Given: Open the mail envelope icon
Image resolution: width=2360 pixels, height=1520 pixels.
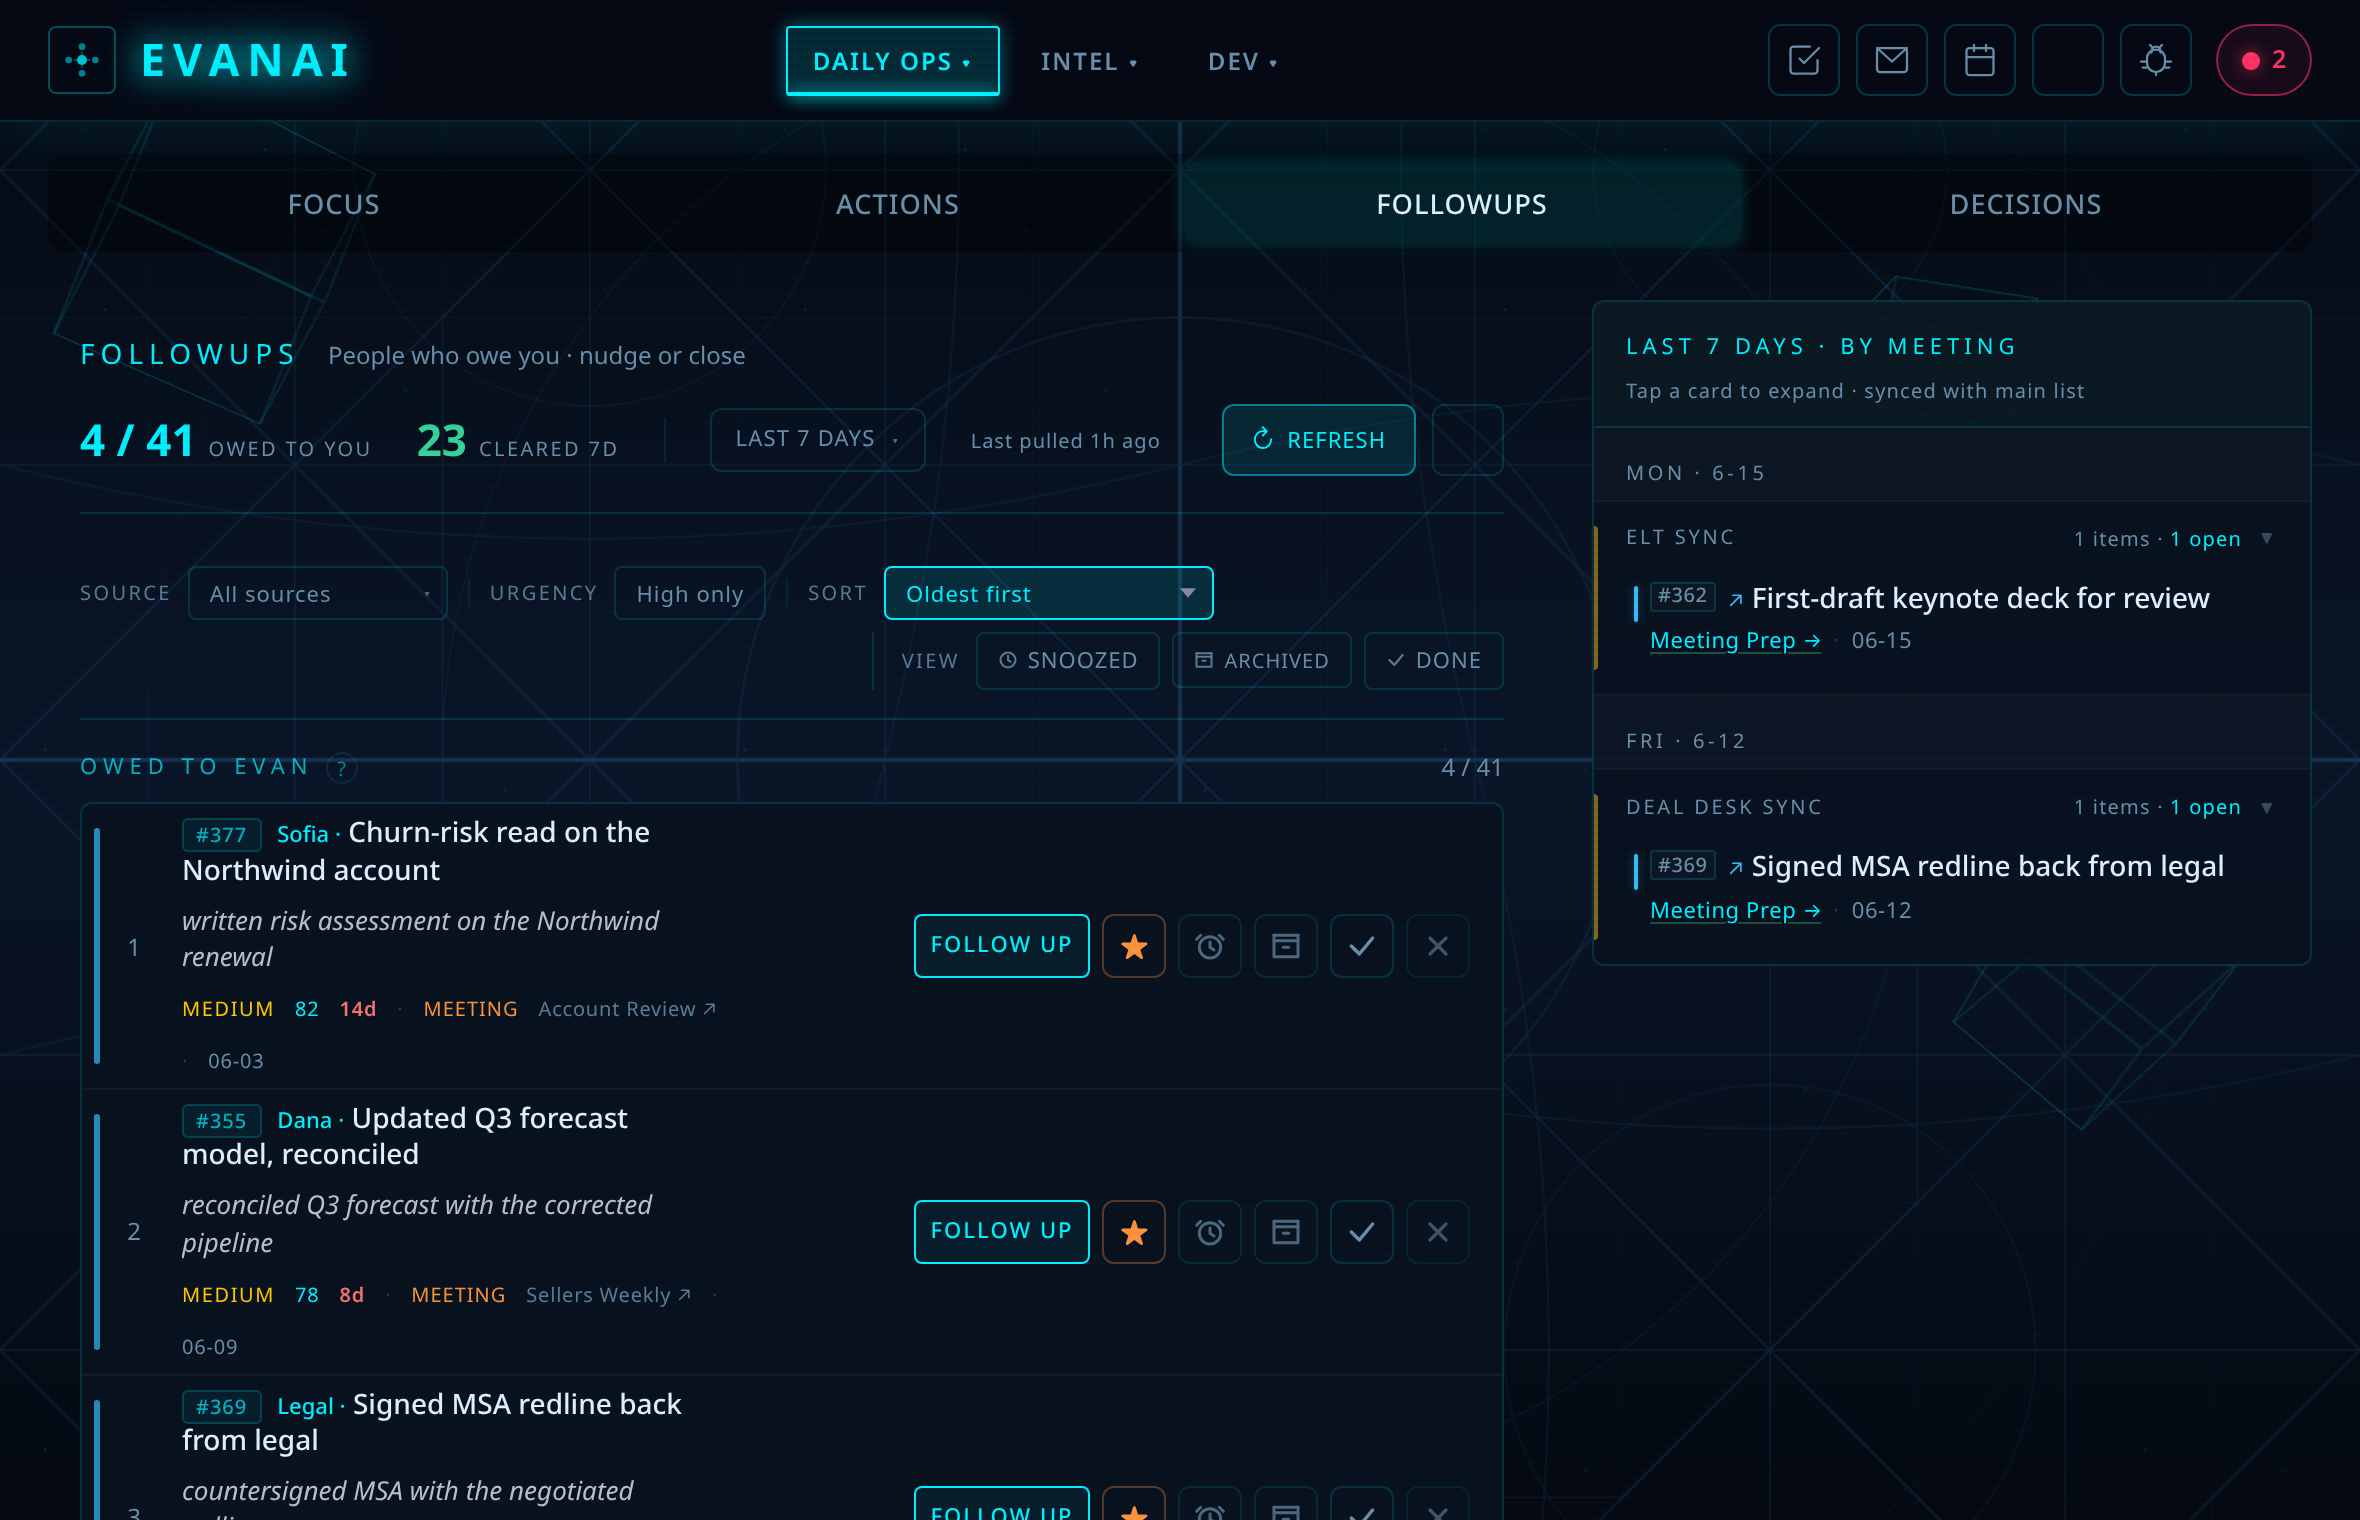Looking at the screenshot, I should (1892, 60).
